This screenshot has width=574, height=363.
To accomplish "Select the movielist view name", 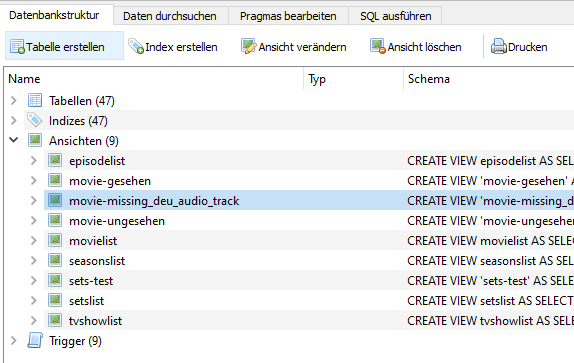I will 93,241.
